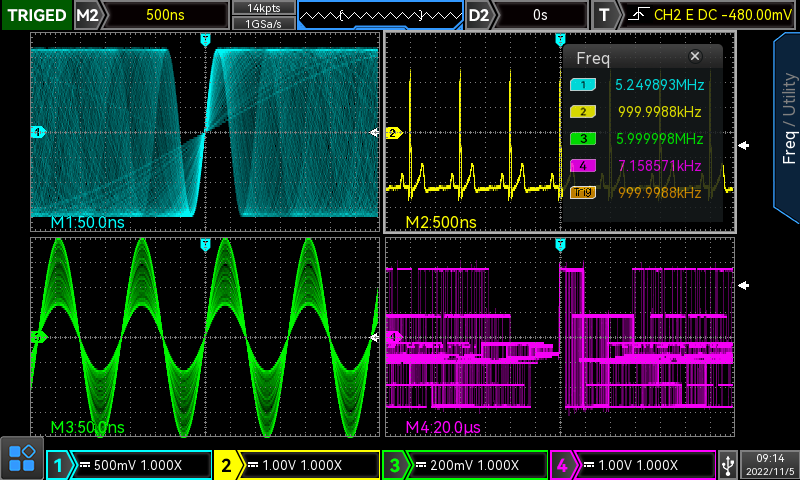The width and height of the screenshot is (800, 480).
Task: Tap the T trigger label
Action: coord(604,15)
